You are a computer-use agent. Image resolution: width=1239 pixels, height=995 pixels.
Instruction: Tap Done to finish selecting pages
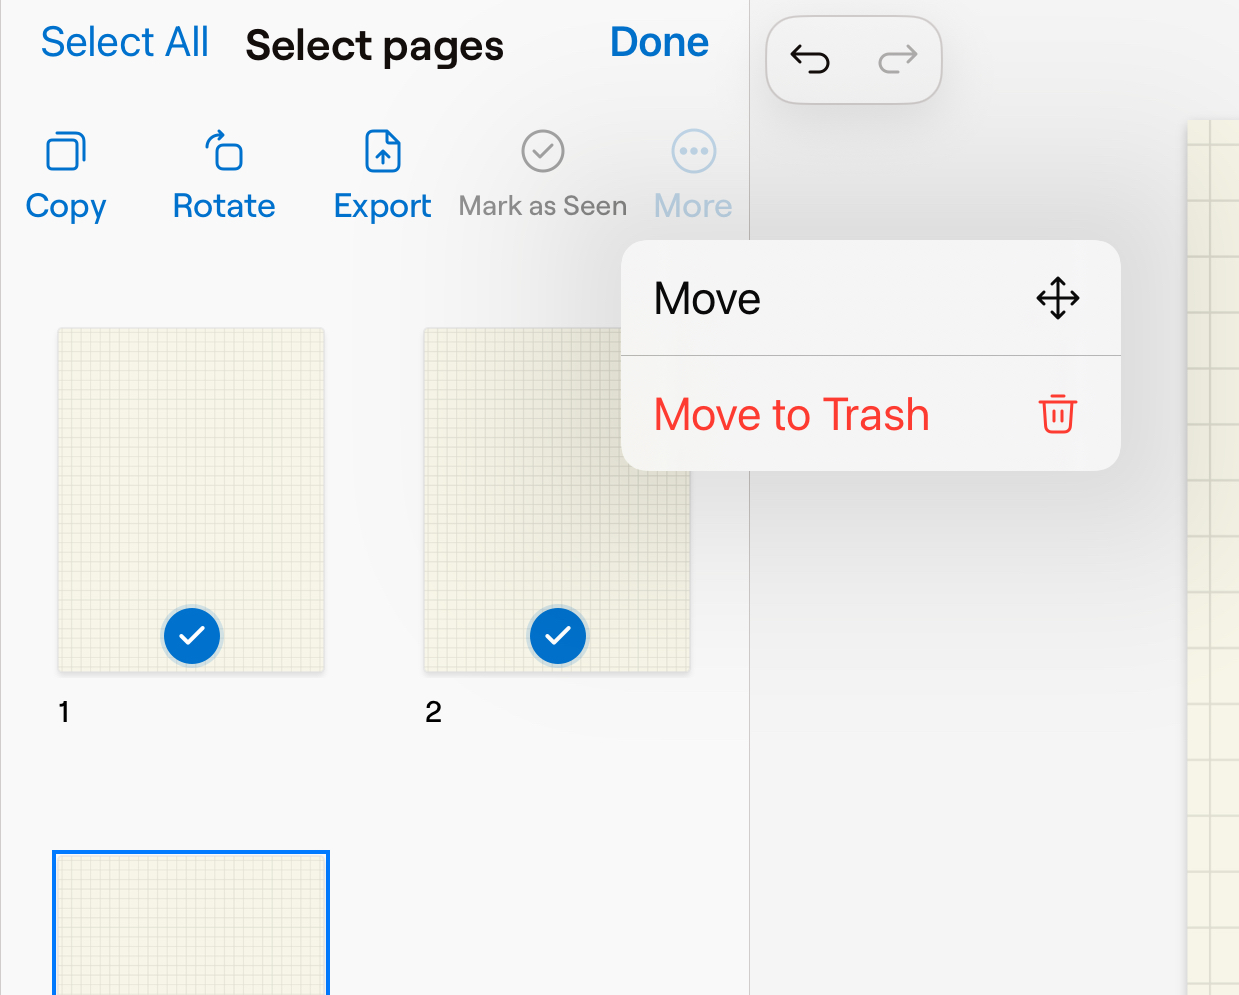[x=659, y=43]
